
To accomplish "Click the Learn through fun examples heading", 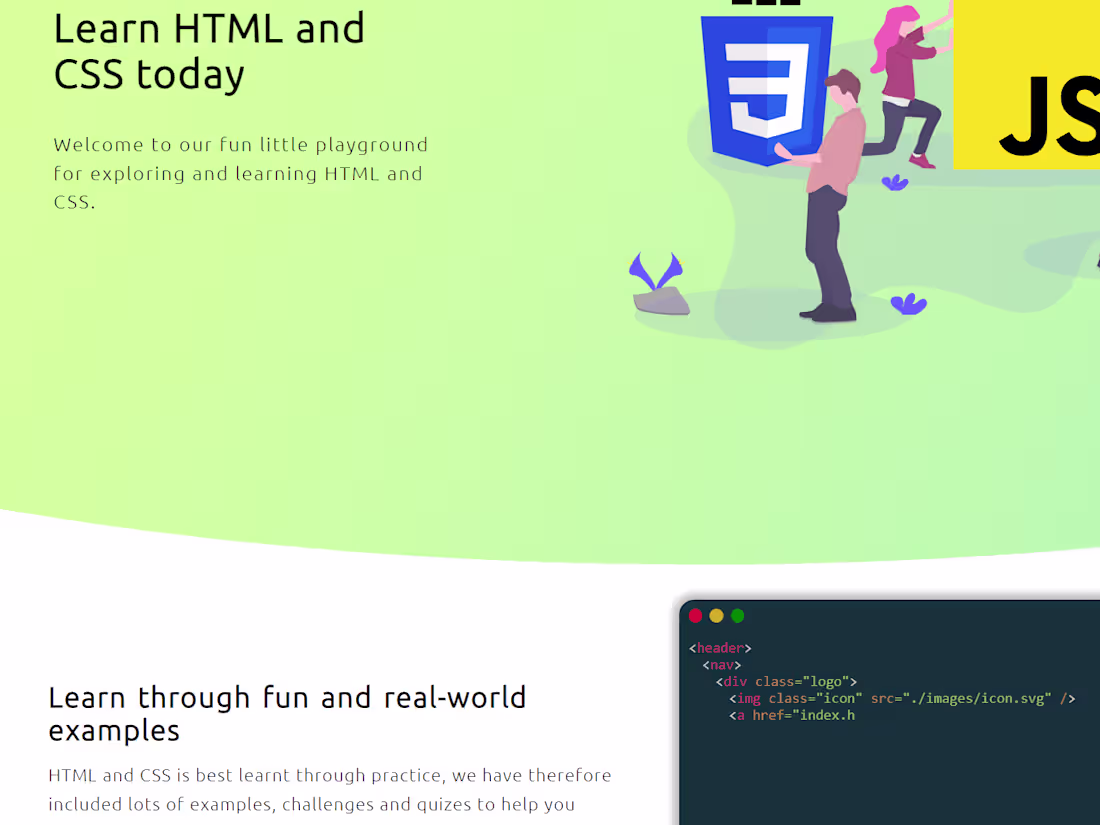I will pos(287,714).
